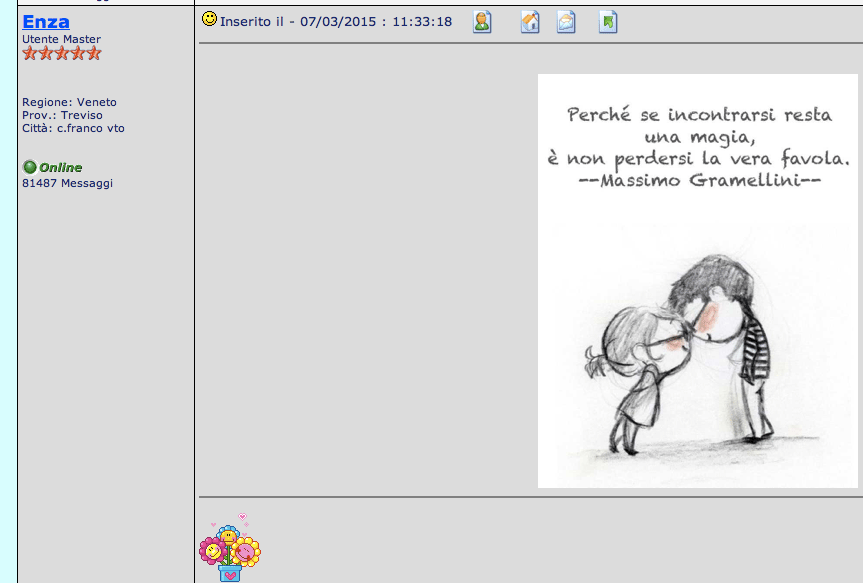Click the green Online status indicator
The height and width of the screenshot is (583, 863).
click(53, 167)
